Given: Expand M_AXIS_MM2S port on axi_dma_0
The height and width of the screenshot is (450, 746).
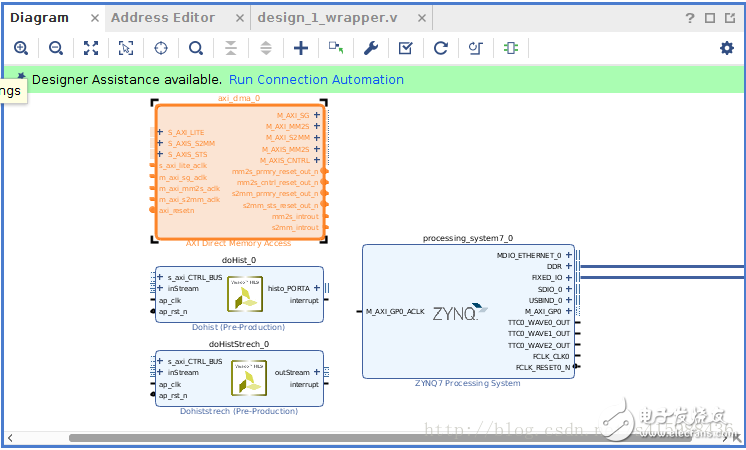Looking at the screenshot, I should [x=317, y=149].
